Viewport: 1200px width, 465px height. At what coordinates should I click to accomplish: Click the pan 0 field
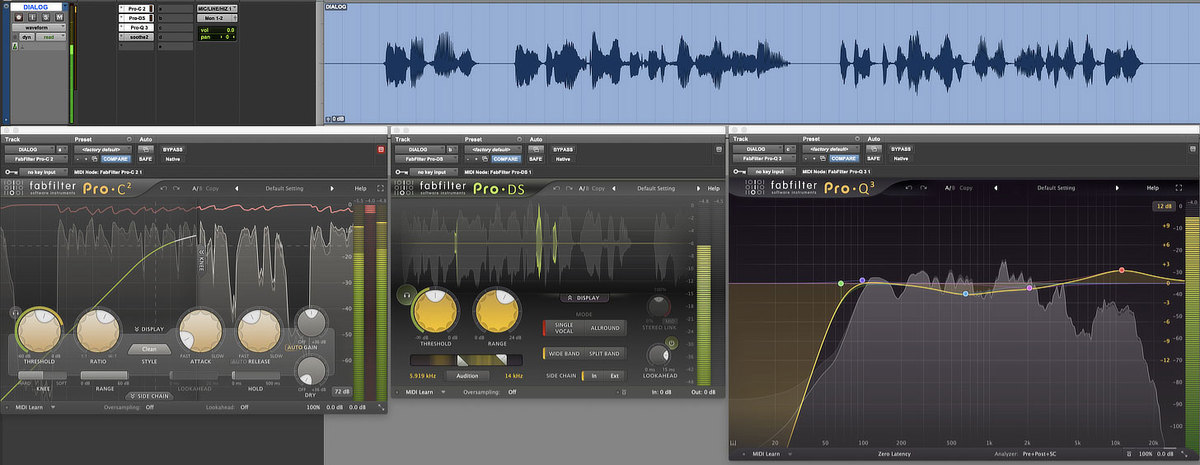click(x=217, y=37)
